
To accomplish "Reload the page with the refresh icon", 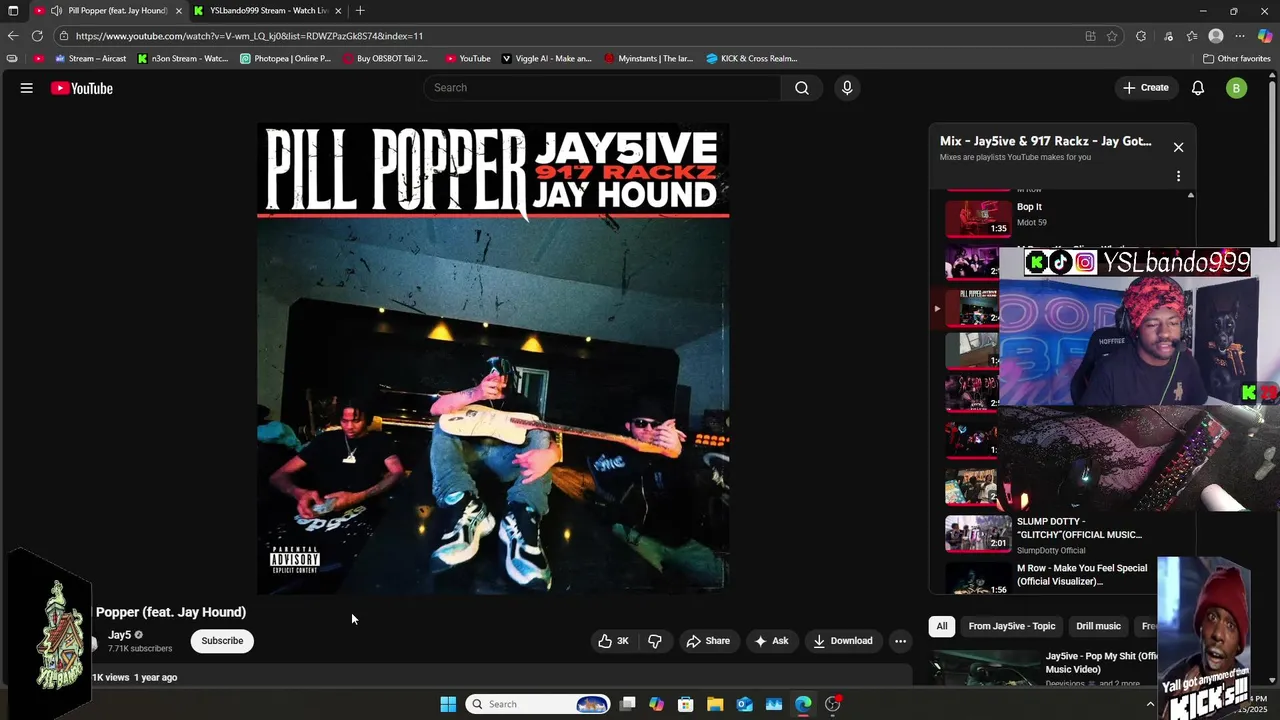I will click(x=37, y=36).
